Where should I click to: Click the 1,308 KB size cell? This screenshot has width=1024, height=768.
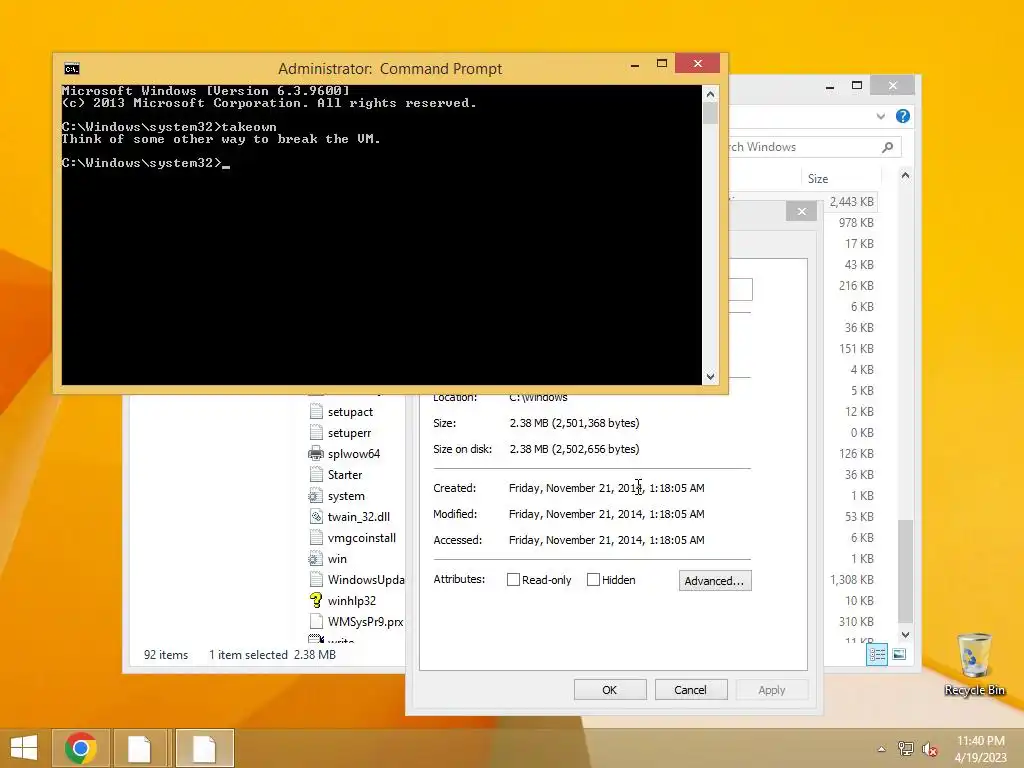[x=852, y=579]
